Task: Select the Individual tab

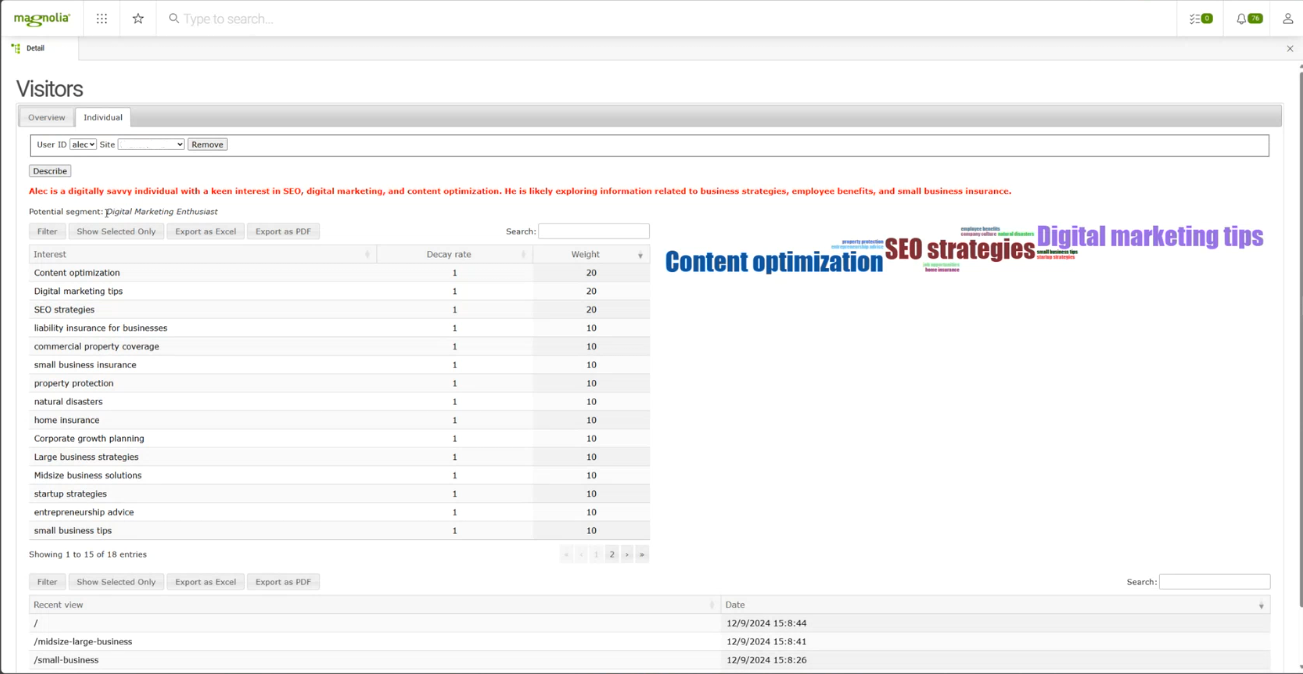Action: pyautogui.click(x=103, y=117)
